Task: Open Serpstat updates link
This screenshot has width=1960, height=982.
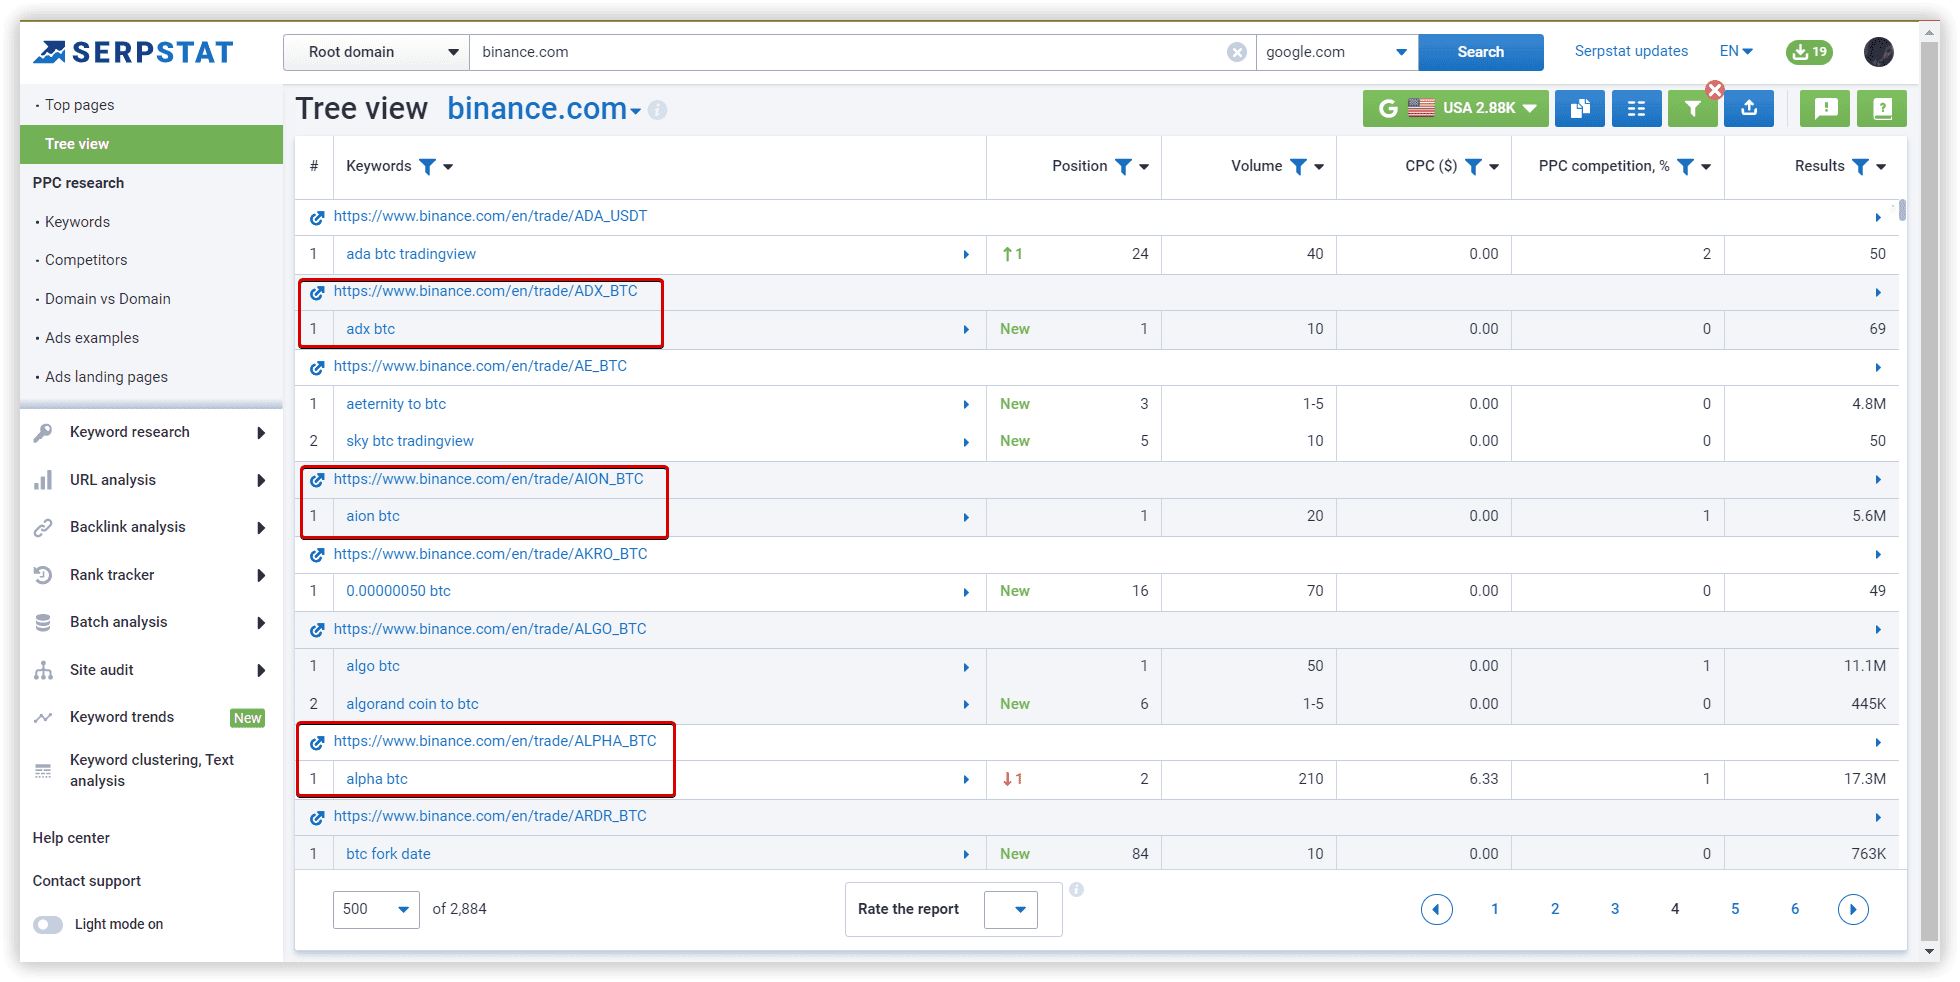Action: pos(1631,51)
